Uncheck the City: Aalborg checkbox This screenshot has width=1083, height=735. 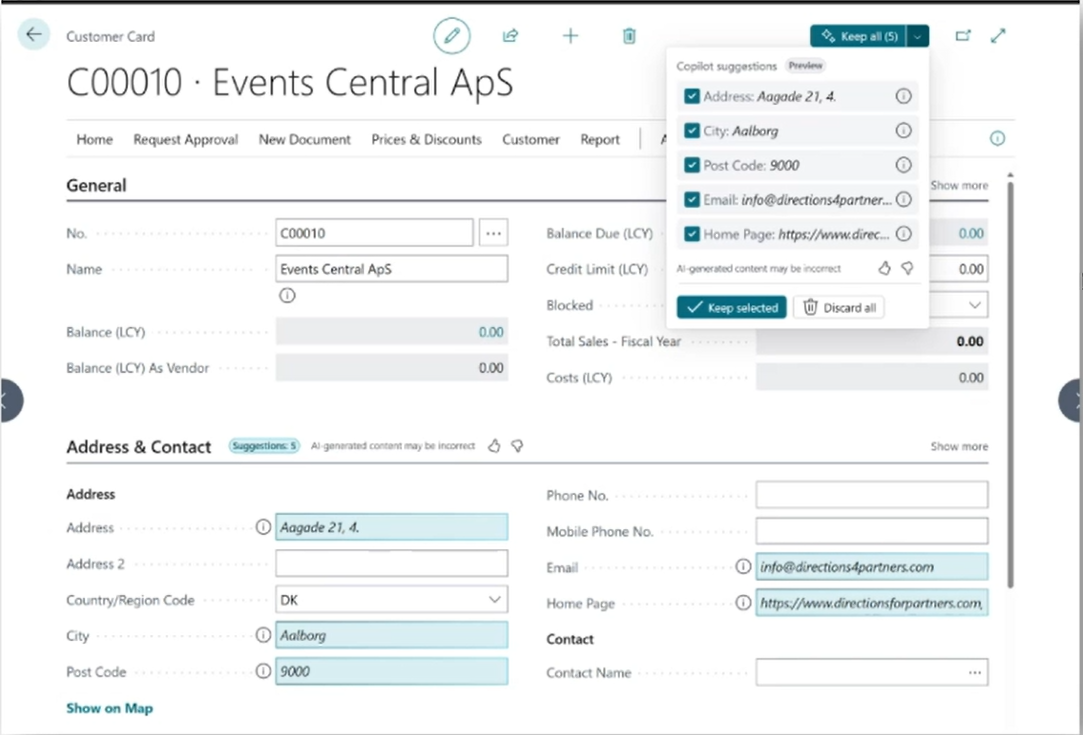[x=692, y=131]
